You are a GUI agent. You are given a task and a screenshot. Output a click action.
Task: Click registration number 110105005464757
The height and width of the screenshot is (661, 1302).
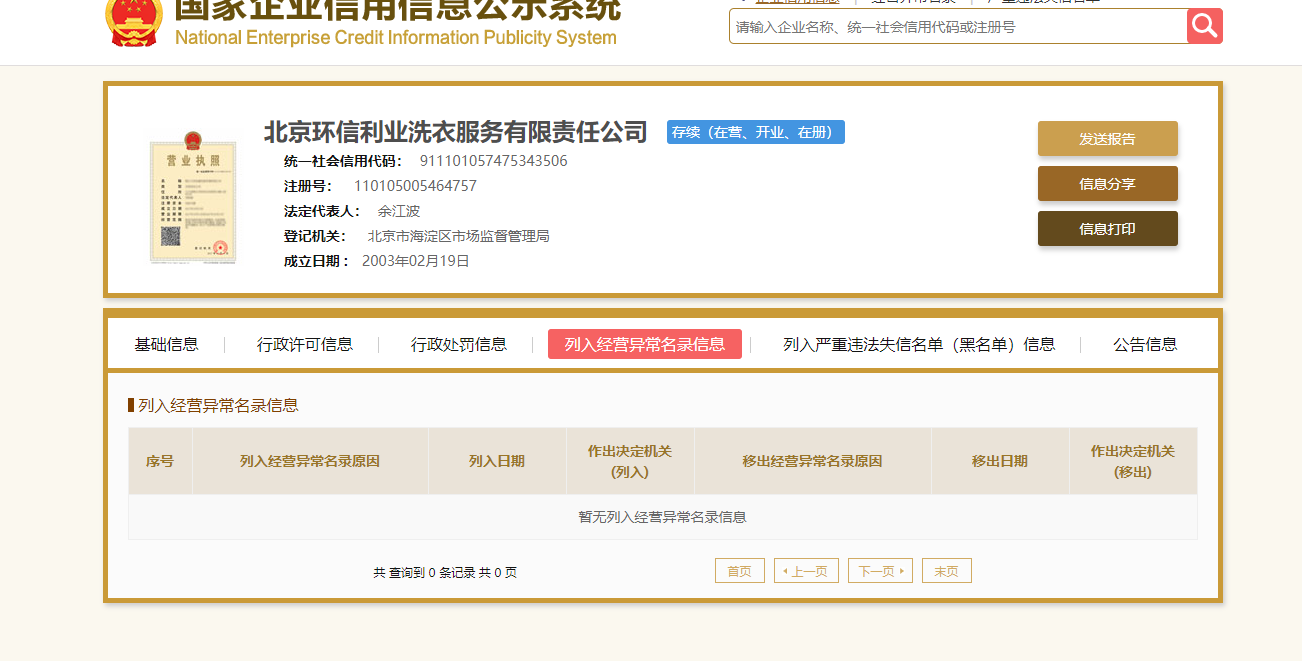coord(415,186)
